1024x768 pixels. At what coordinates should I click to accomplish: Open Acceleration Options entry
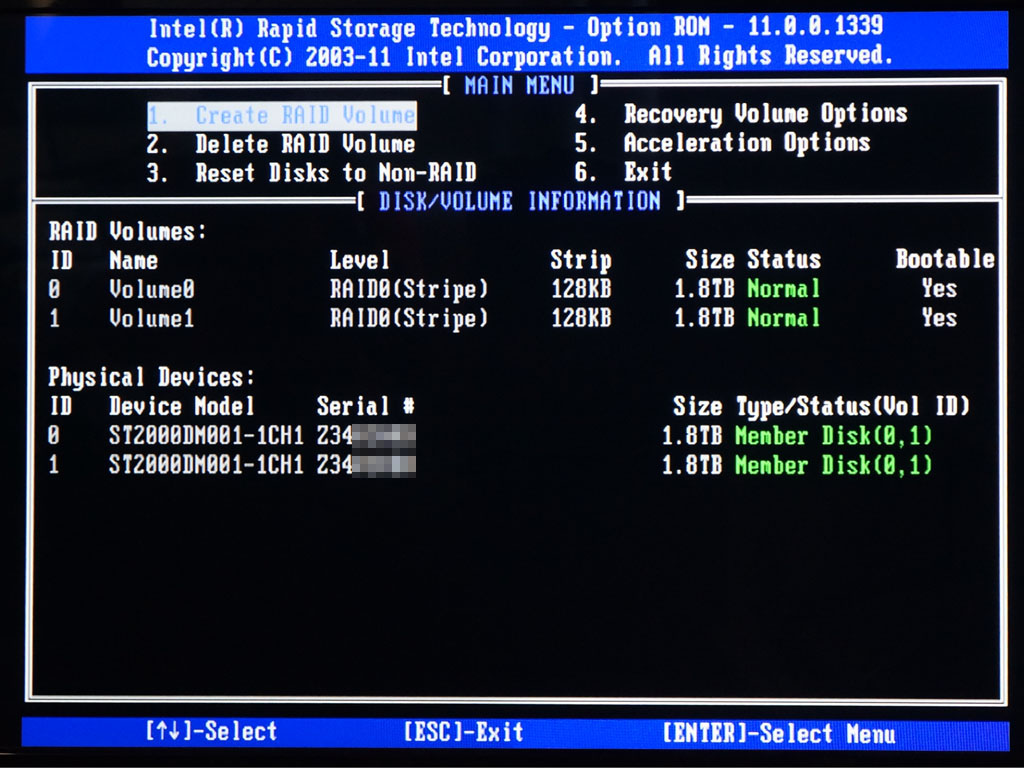[722, 142]
